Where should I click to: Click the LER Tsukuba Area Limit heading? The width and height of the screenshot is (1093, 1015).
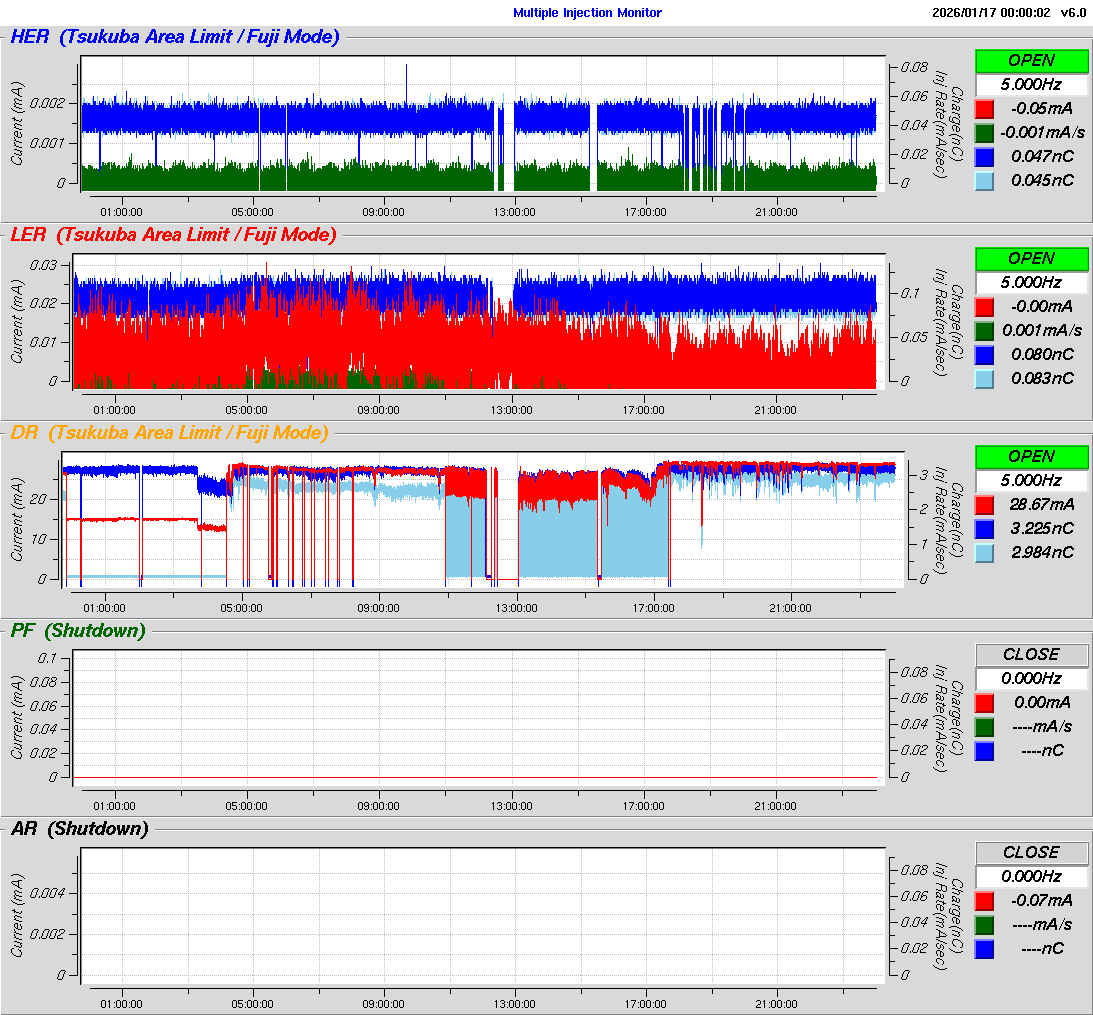pos(196,234)
